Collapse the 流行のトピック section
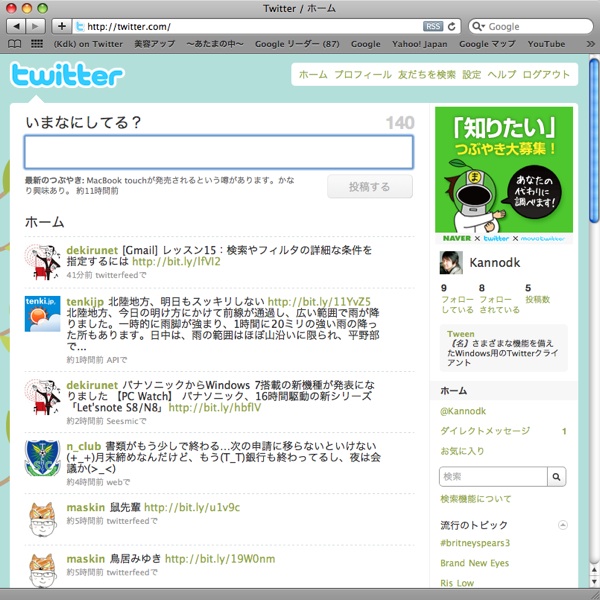Screen dimensions: 600x600 562,525
